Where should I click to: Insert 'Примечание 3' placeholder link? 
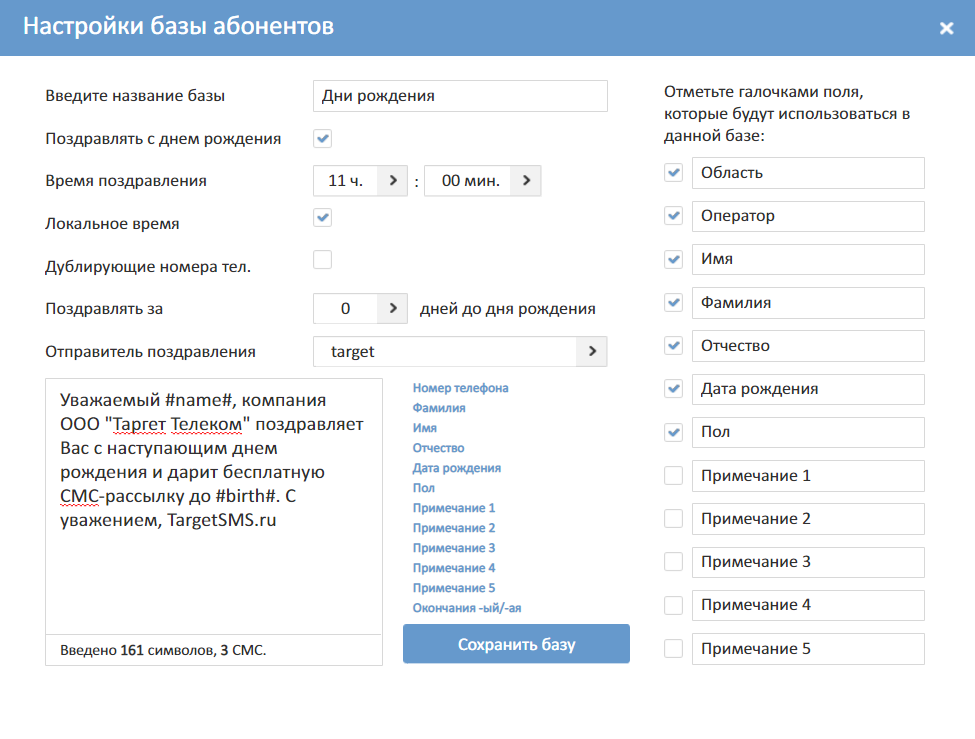(x=454, y=547)
